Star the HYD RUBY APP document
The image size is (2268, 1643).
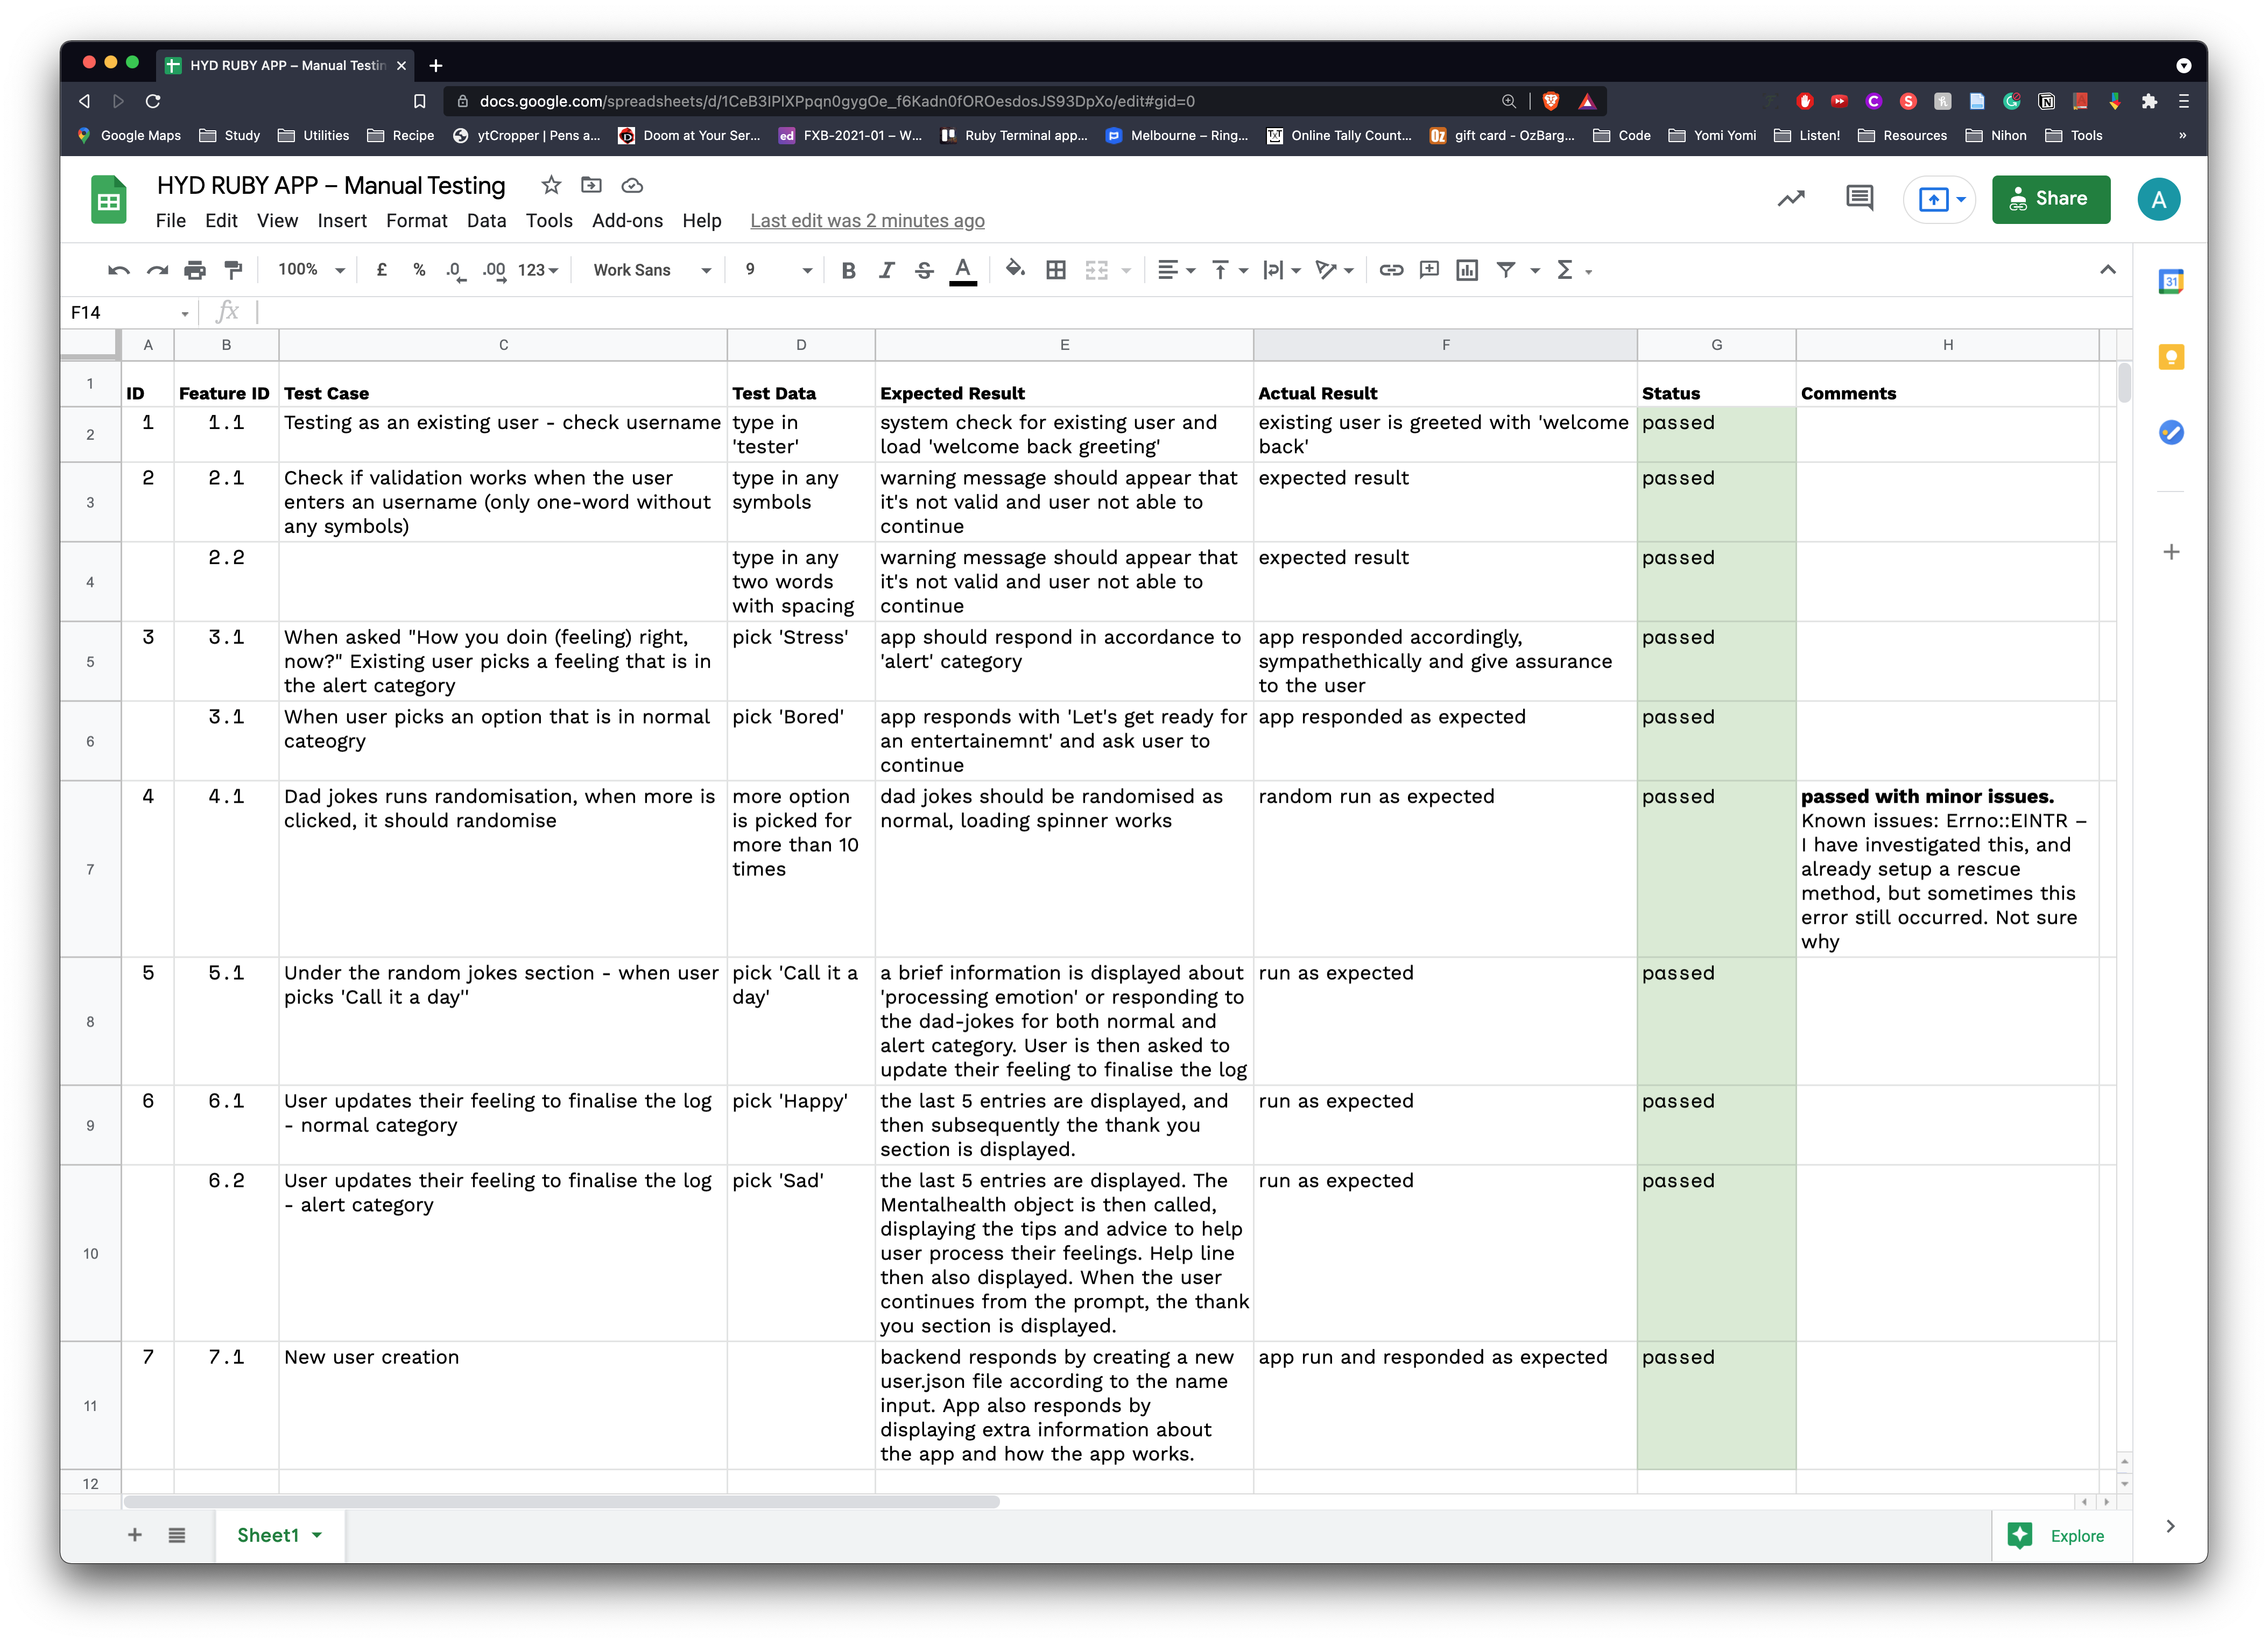coord(551,185)
